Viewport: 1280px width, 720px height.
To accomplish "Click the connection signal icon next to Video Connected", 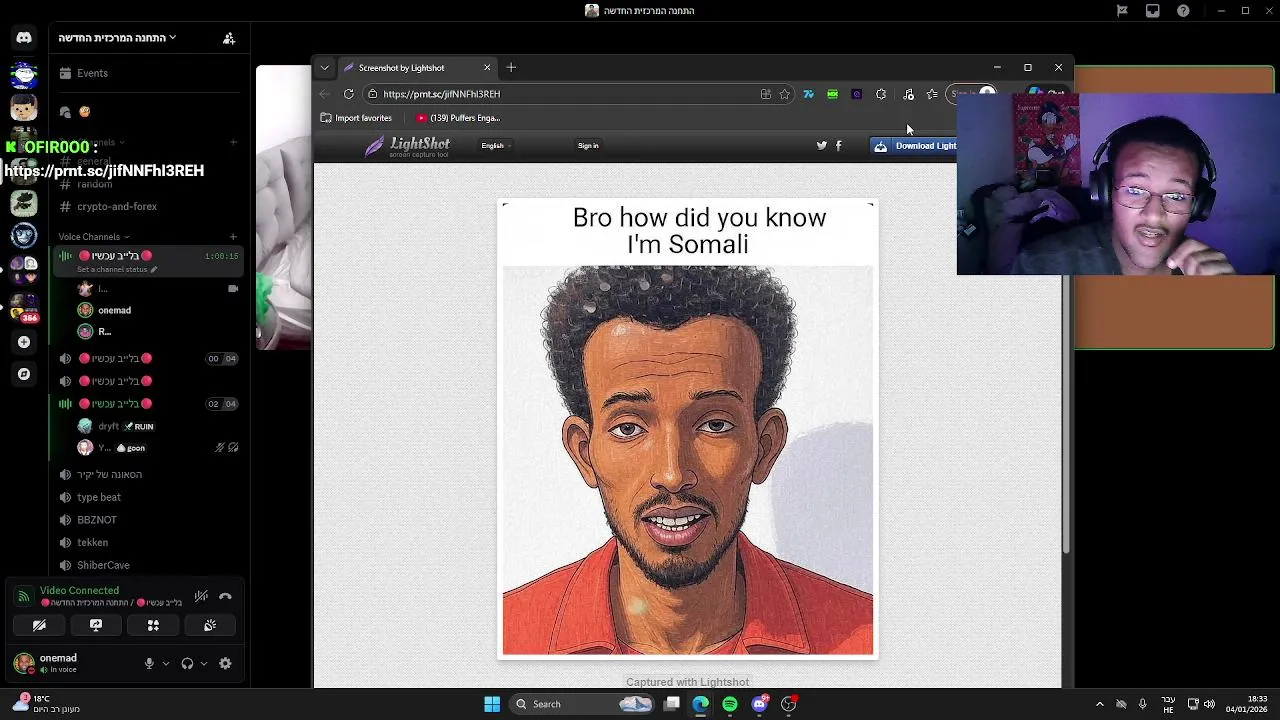I will [24, 596].
